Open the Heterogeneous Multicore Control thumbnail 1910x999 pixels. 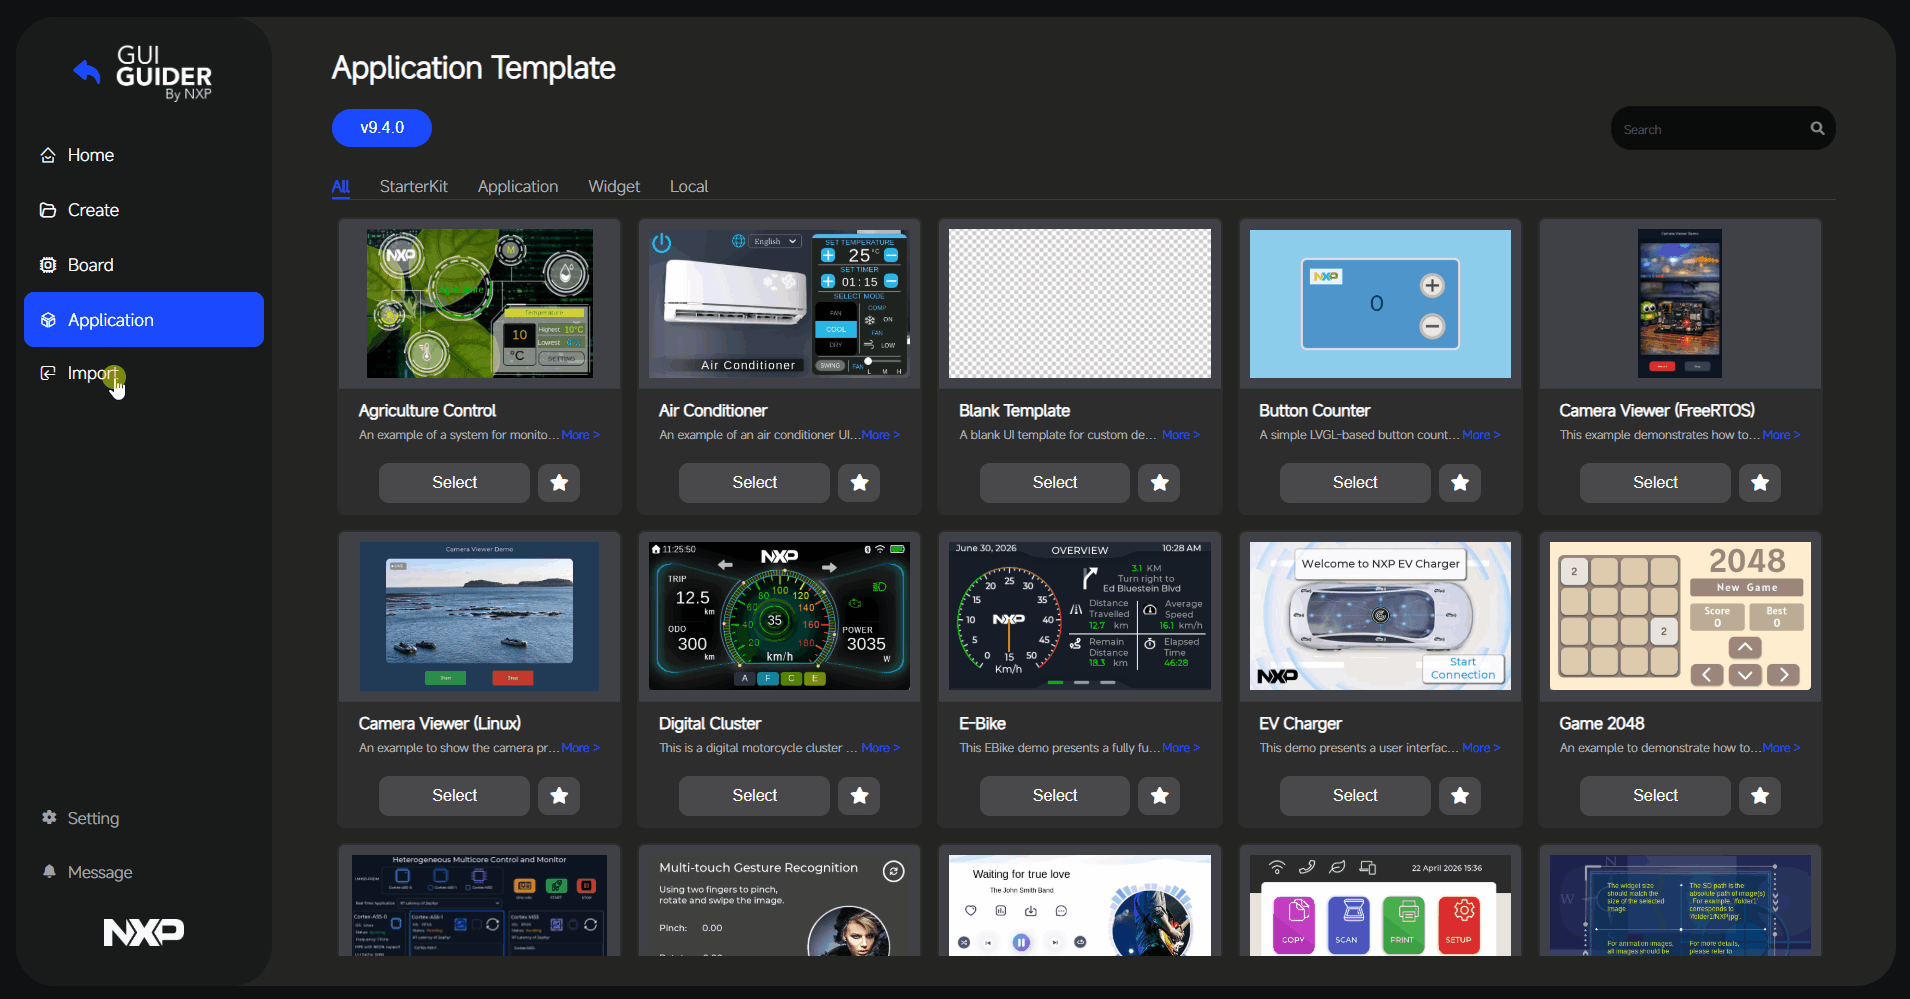pyautogui.click(x=480, y=905)
